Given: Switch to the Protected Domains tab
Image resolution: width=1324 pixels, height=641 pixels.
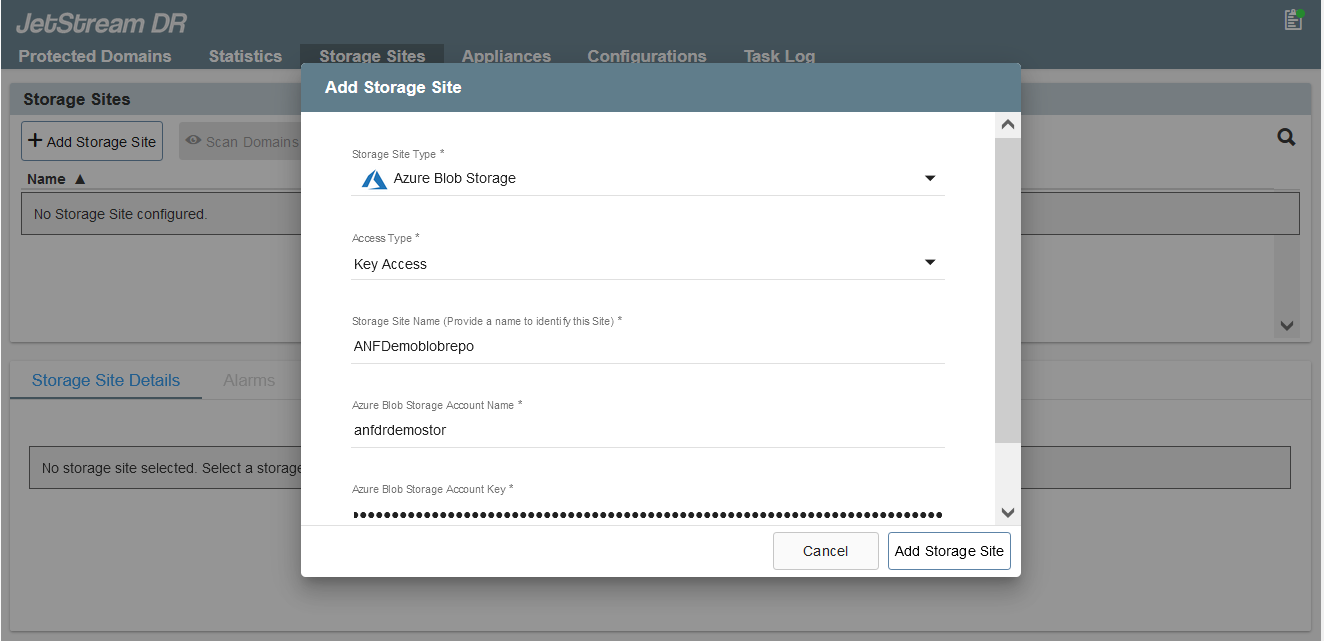Looking at the screenshot, I should pyautogui.click(x=95, y=56).
